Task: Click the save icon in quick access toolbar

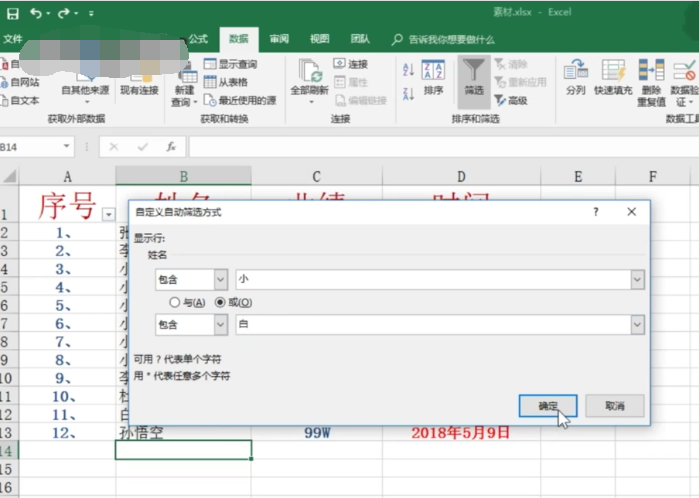Action: pyautogui.click(x=11, y=14)
